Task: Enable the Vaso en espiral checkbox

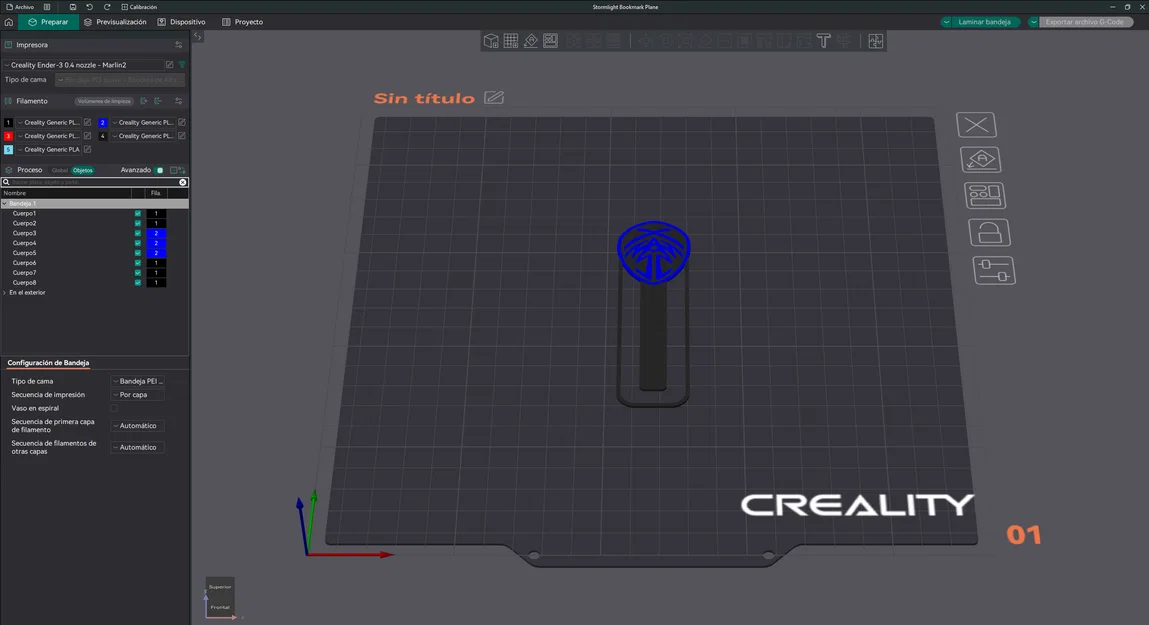Action: (x=114, y=408)
